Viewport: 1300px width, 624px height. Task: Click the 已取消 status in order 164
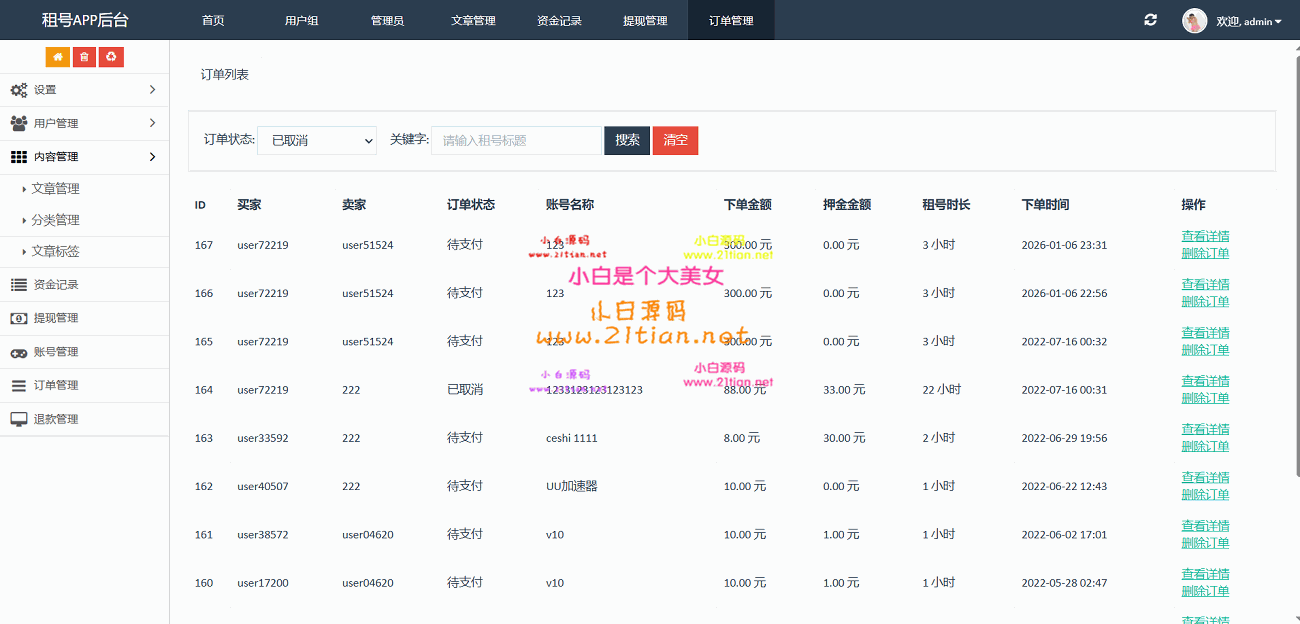click(465, 390)
